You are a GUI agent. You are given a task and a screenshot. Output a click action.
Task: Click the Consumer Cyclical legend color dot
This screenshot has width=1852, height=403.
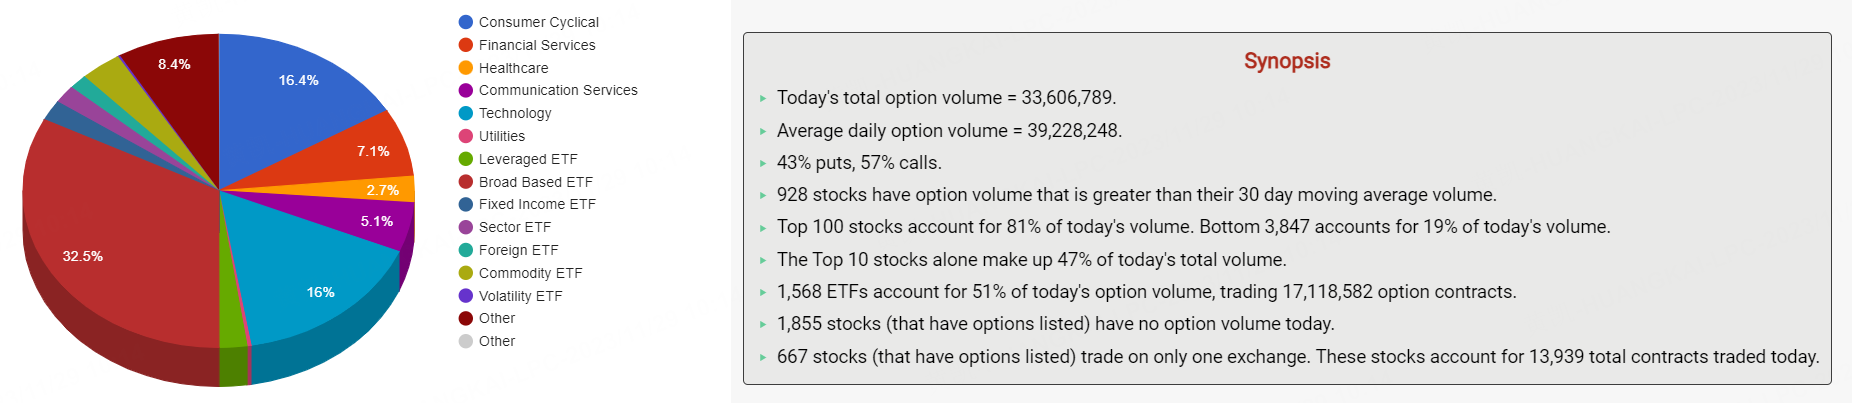[x=466, y=22]
